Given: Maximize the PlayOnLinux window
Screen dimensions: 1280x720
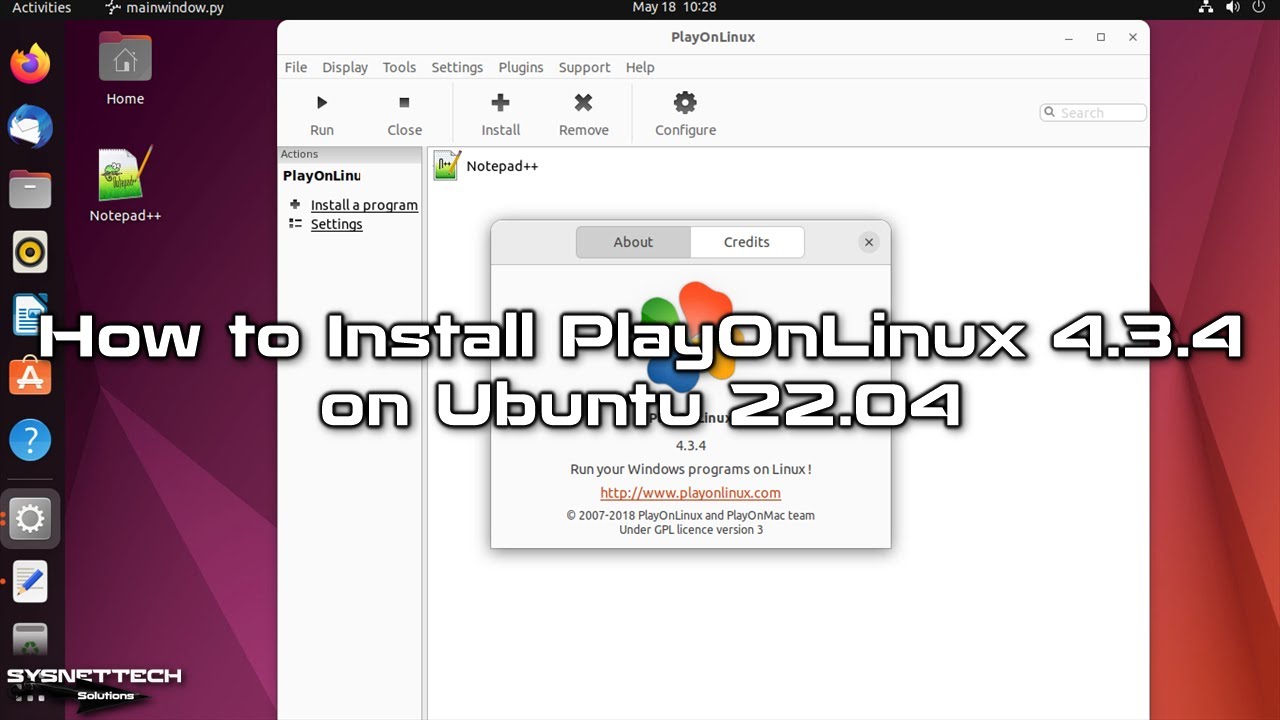Looking at the screenshot, I should [x=1101, y=37].
